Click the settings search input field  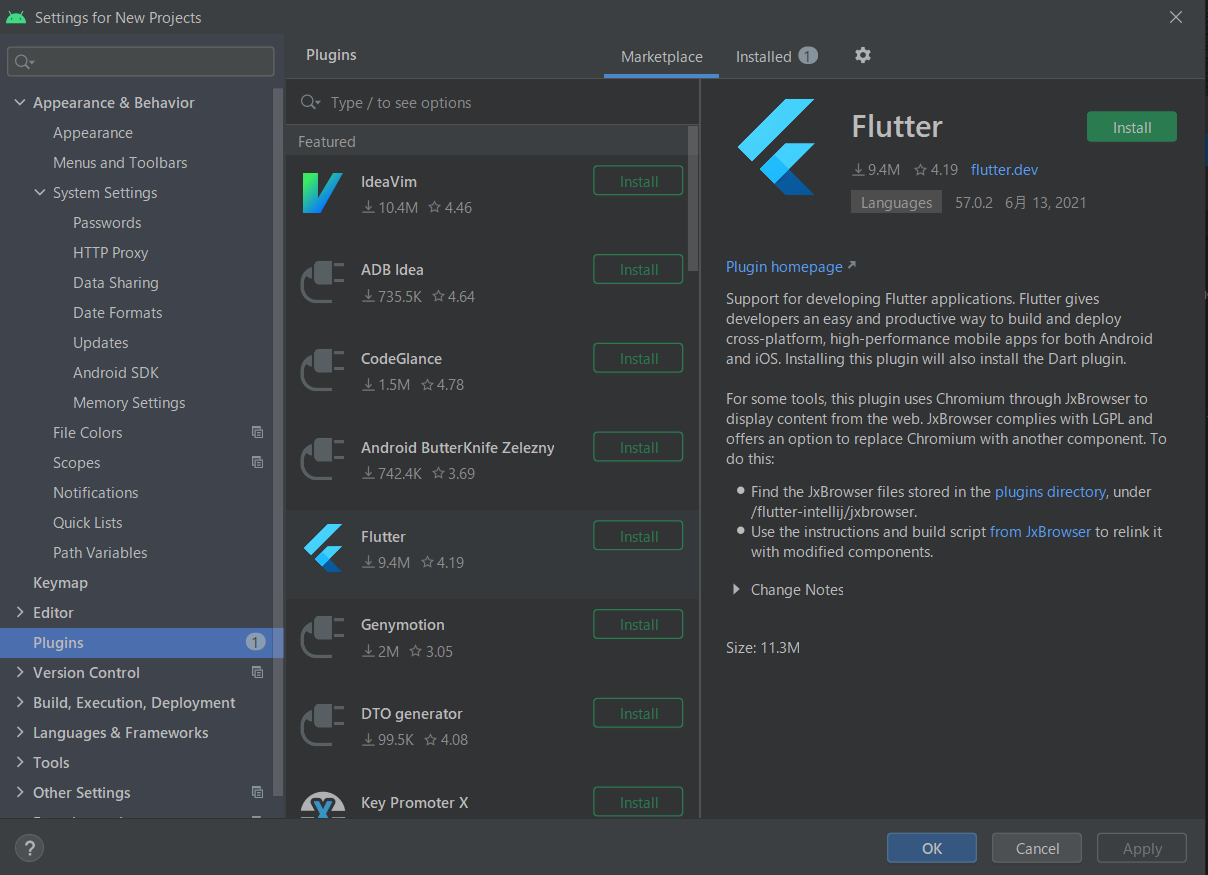point(141,62)
